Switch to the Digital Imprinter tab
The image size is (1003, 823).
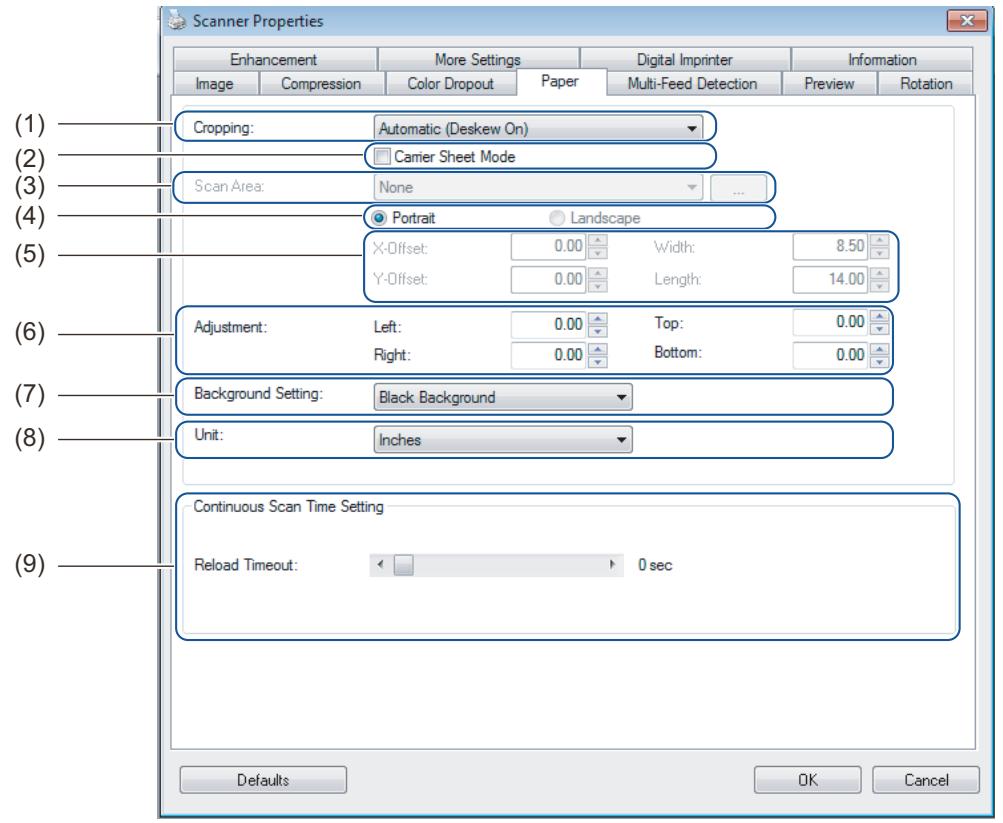pos(684,59)
